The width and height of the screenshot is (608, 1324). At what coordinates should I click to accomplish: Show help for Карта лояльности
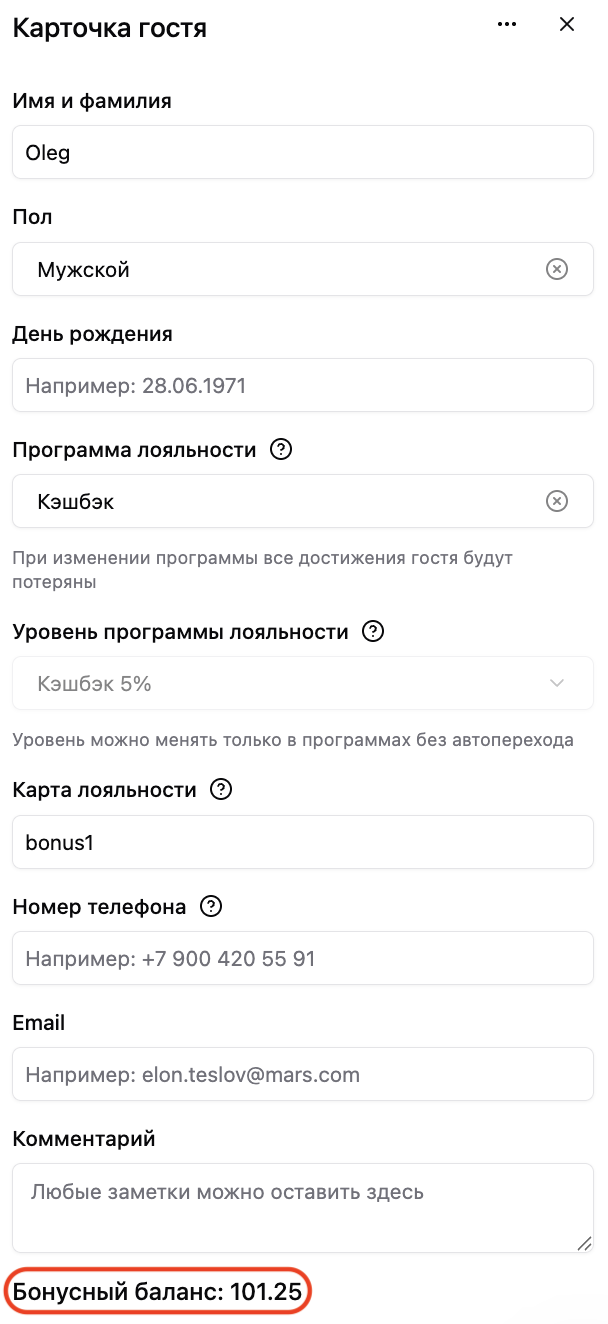pos(221,790)
